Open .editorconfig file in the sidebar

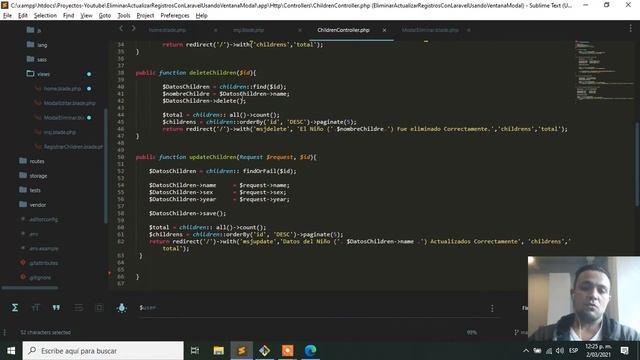[40, 219]
